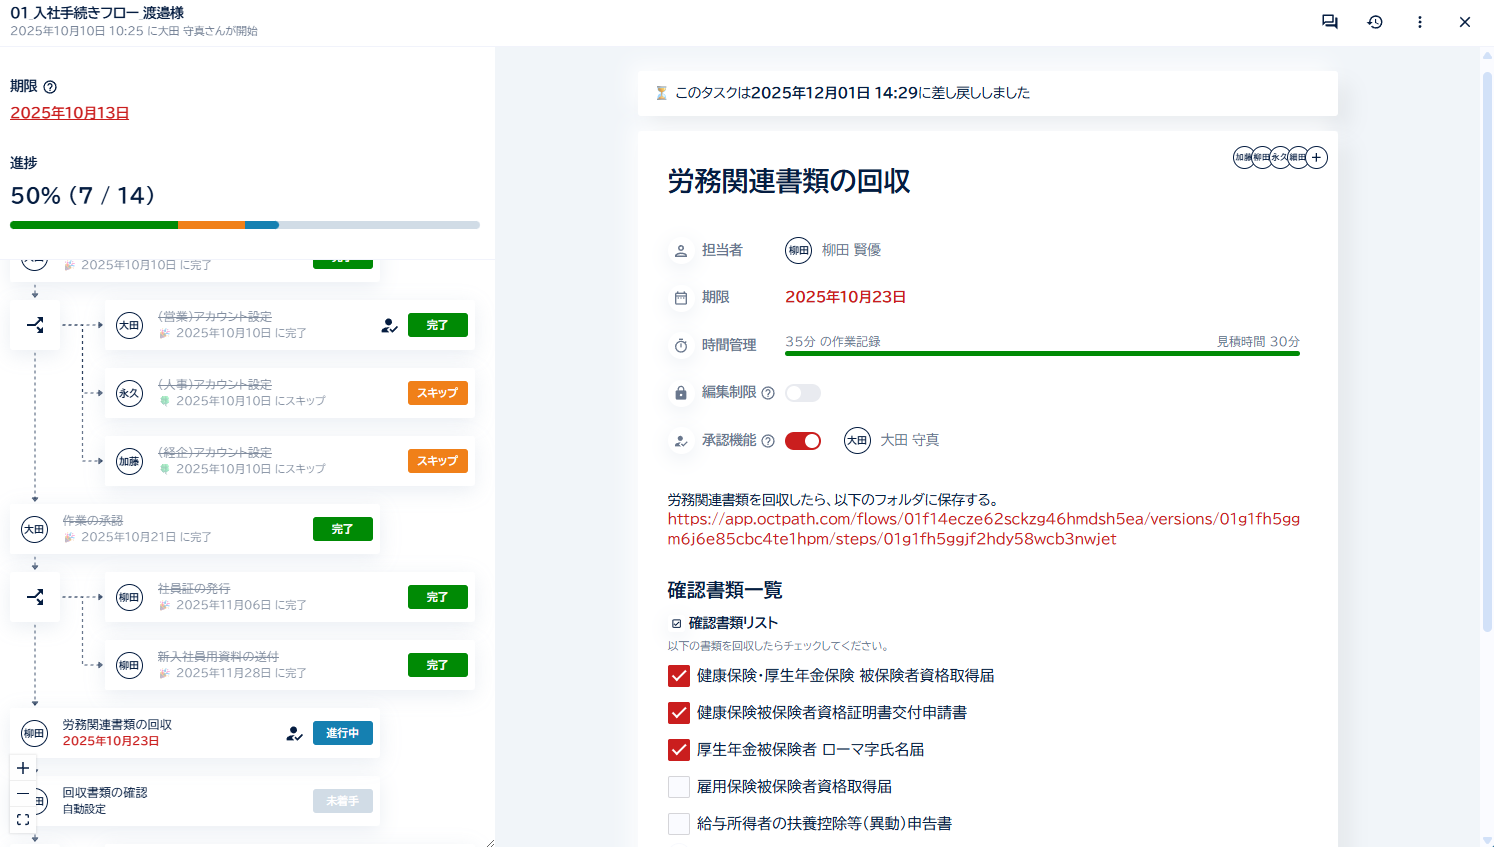Click help icon beside 承認機能
Viewport: 1494px width, 847px height.
[x=768, y=441]
